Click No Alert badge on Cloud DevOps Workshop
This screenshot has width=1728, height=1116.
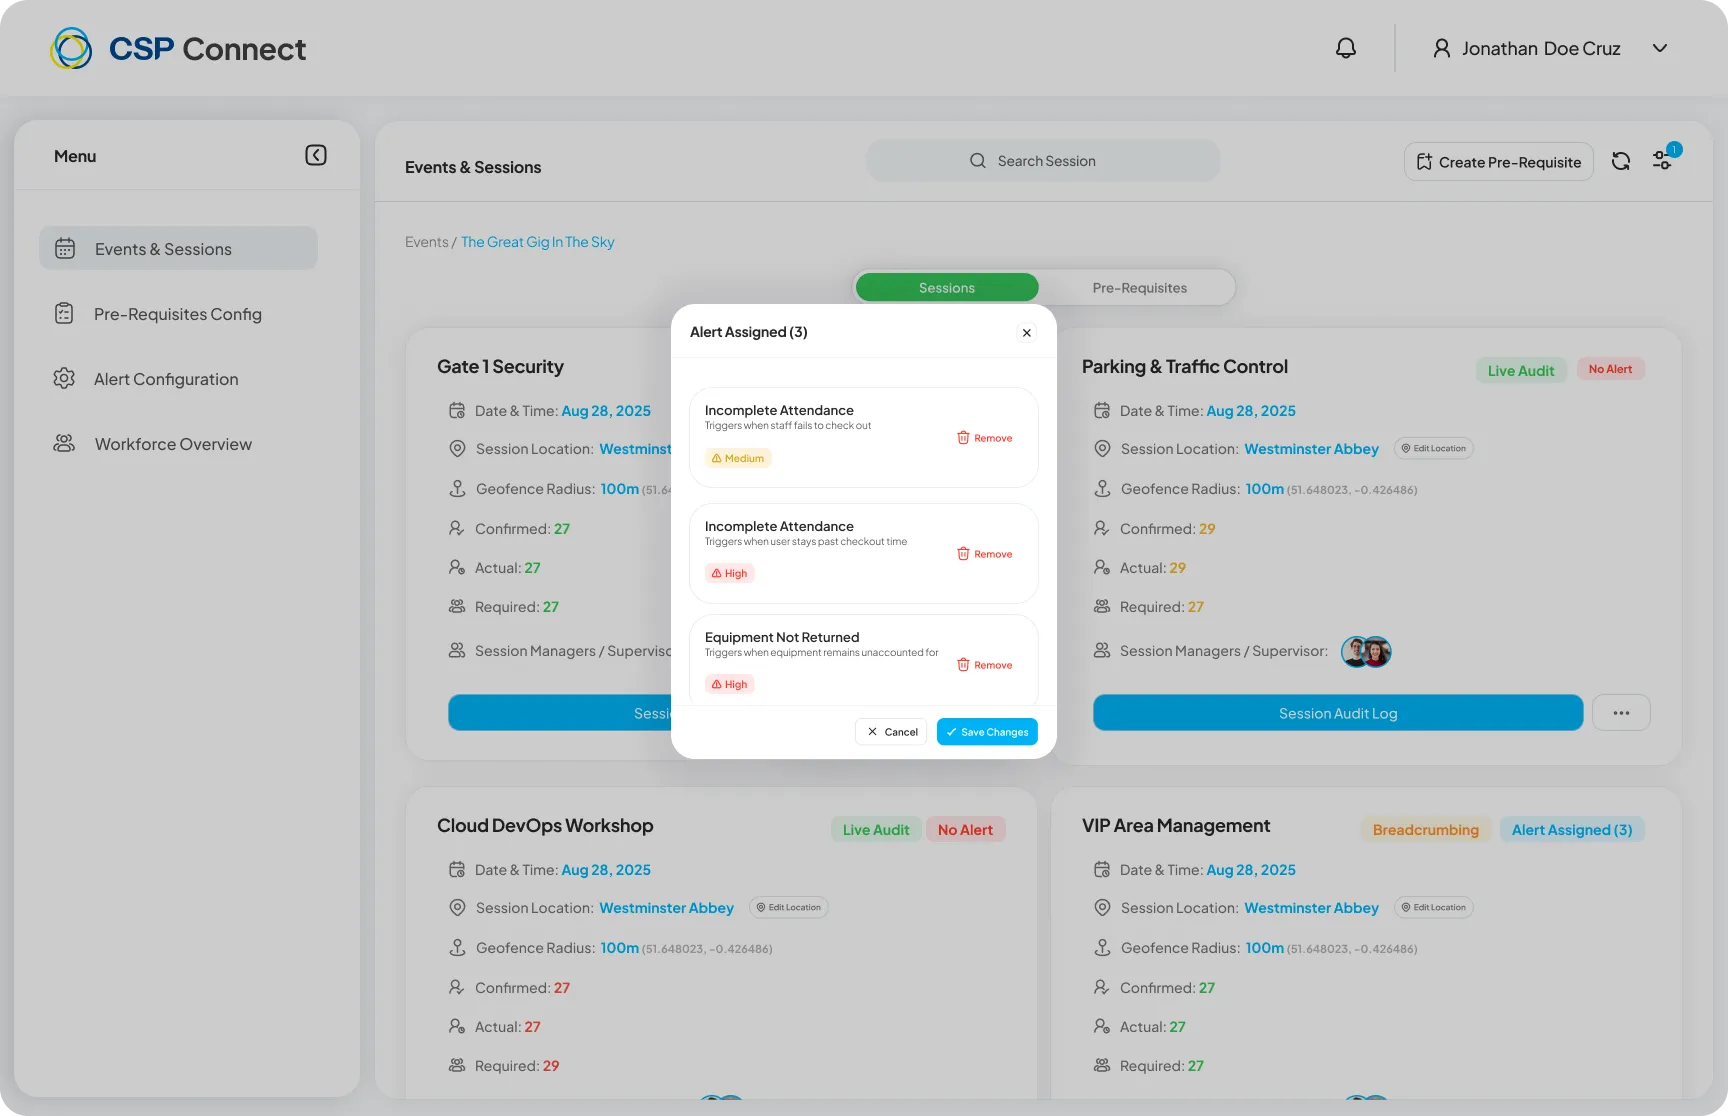click(x=965, y=829)
